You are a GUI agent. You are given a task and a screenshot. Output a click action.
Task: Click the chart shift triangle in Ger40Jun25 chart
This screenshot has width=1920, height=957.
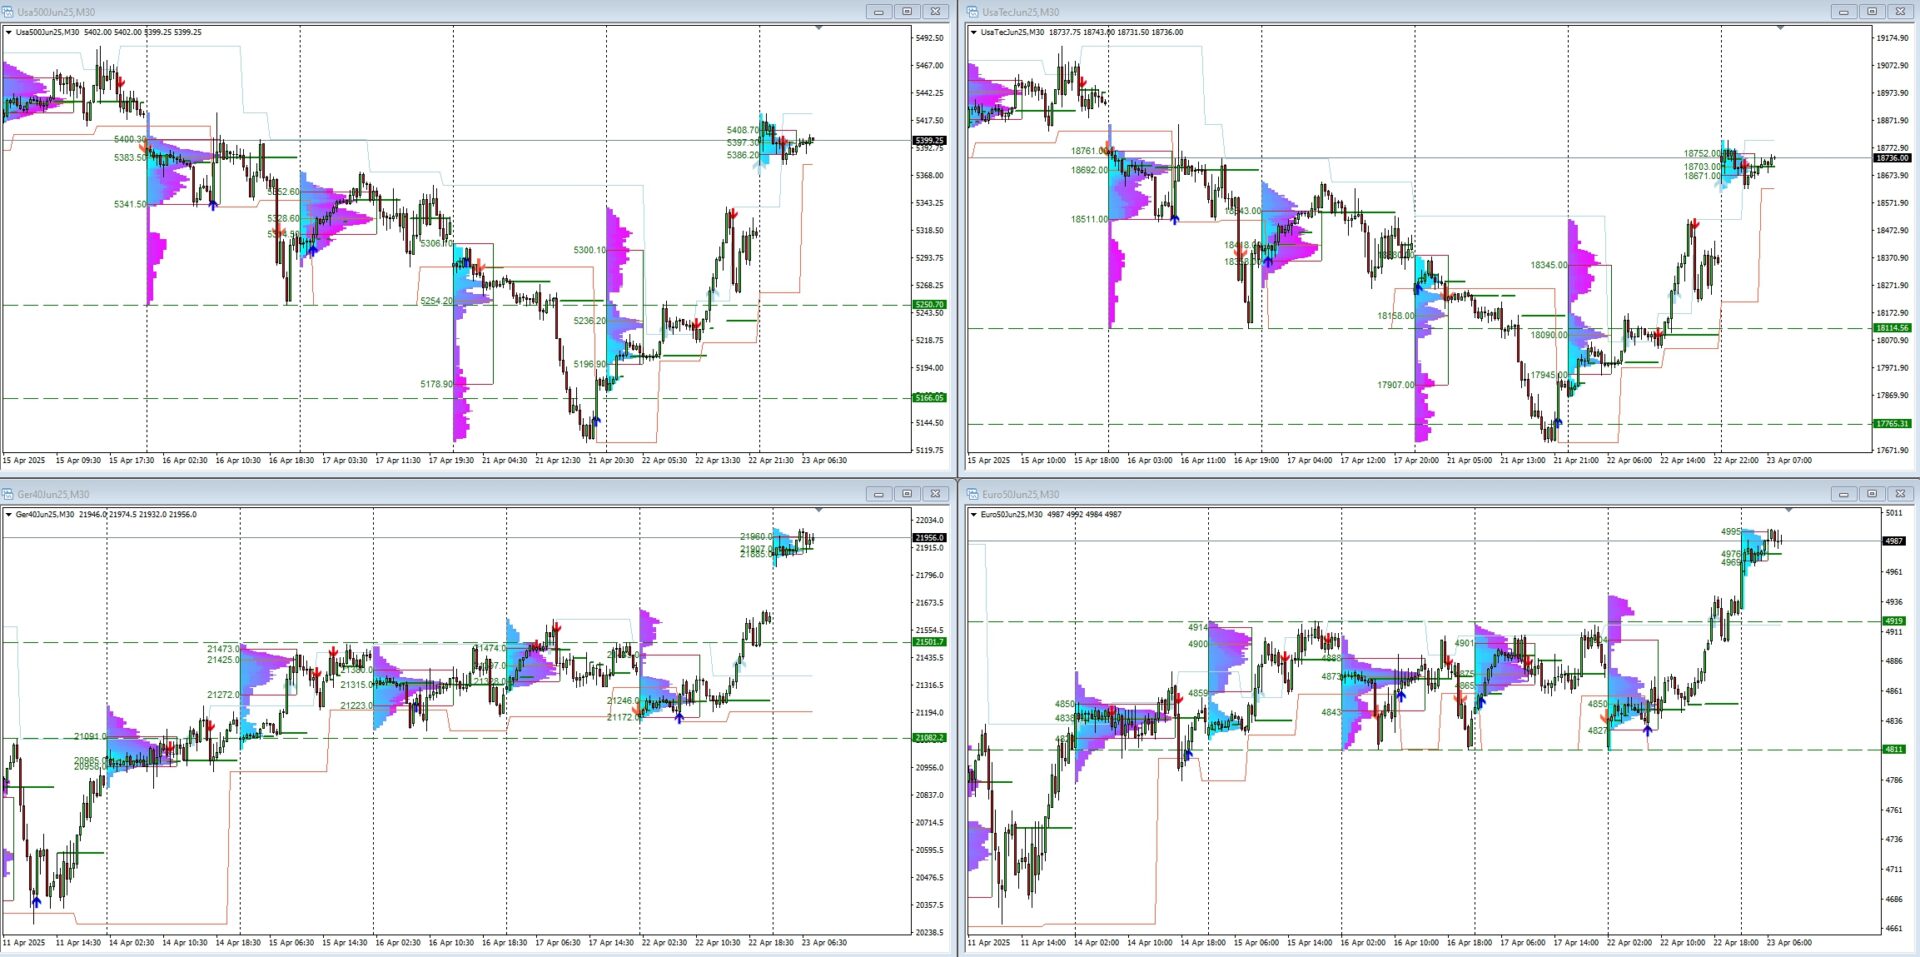(x=819, y=510)
